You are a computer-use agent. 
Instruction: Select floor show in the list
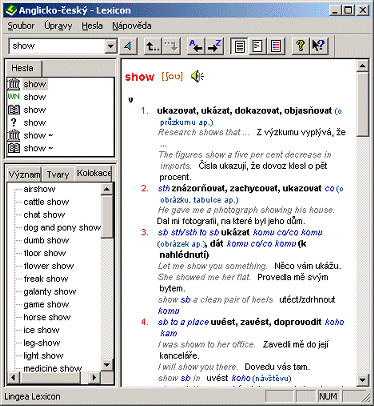click(x=45, y=253)
